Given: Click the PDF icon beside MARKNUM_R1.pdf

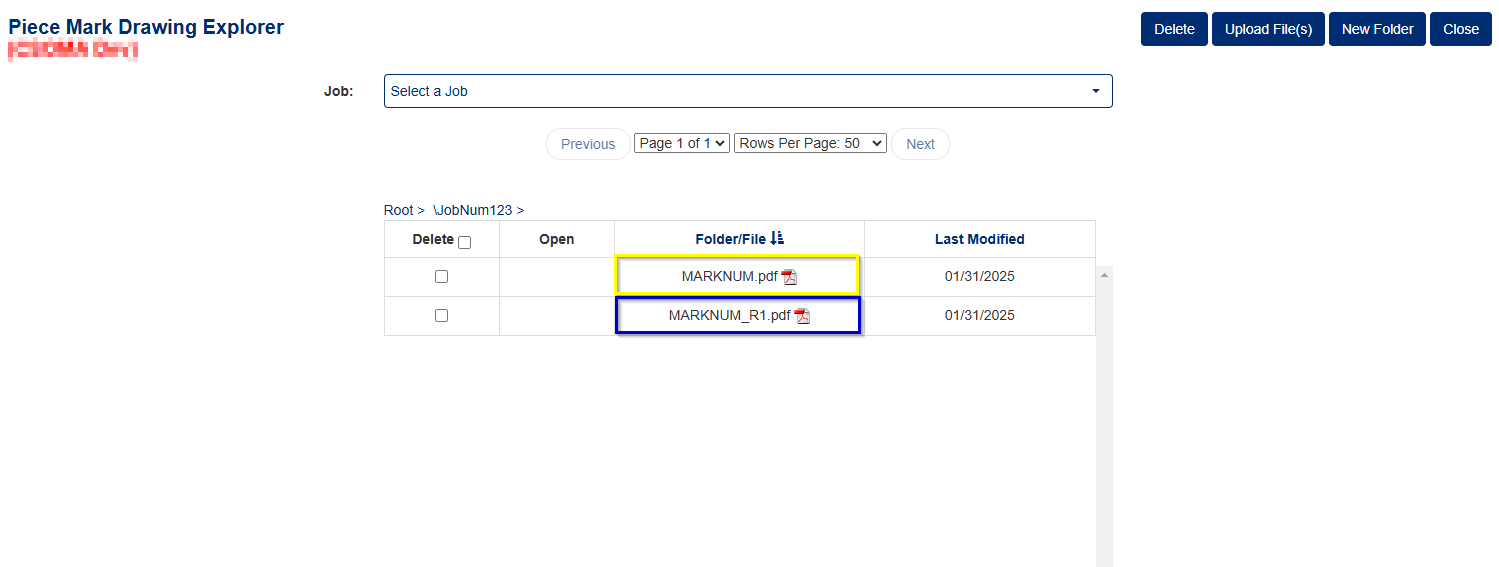Looking at the screenshot, I should 802,316.
